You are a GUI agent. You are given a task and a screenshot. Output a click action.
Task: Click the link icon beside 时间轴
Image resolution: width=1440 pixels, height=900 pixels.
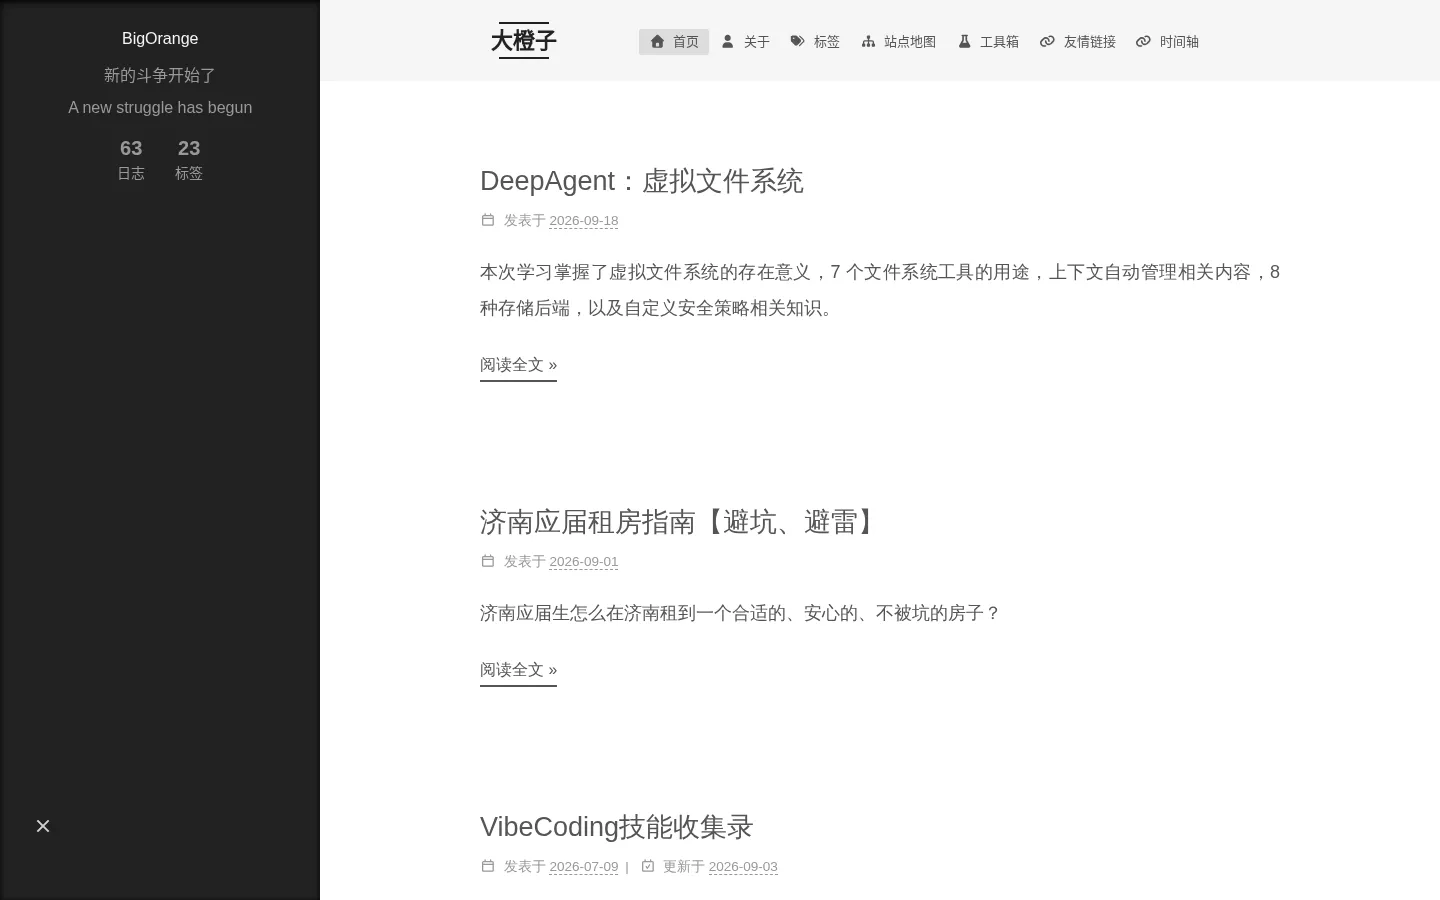click(x=1143, y=41)
